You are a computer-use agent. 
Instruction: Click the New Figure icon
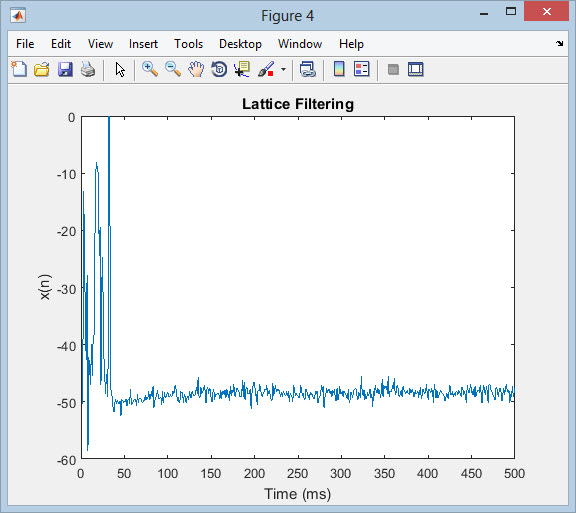coord(19,69)
